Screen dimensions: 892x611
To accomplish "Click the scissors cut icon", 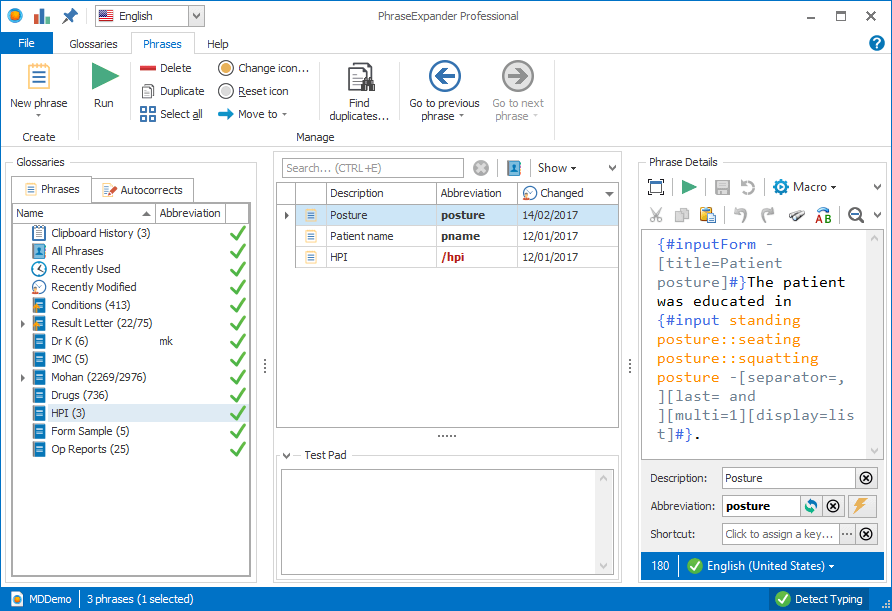I will tap(656, 215).
